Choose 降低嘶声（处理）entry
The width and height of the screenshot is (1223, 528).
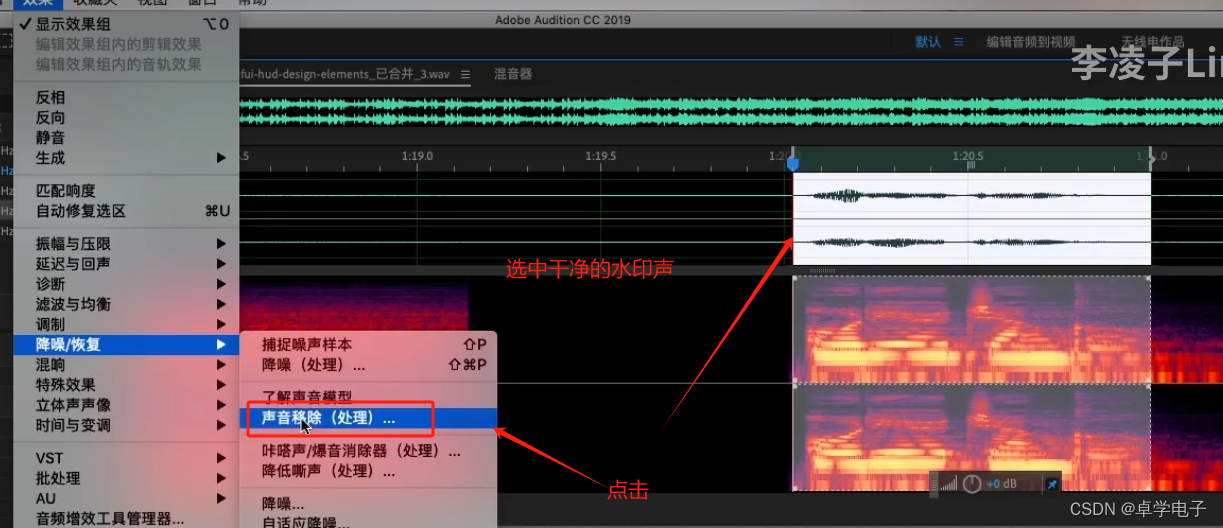pos(369,471)
